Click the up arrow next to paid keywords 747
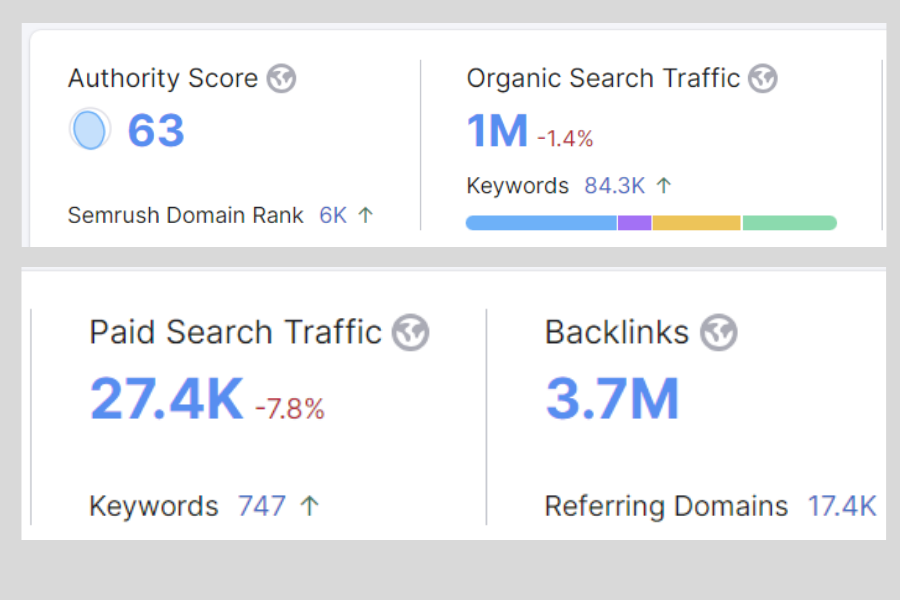 [310, 506]
